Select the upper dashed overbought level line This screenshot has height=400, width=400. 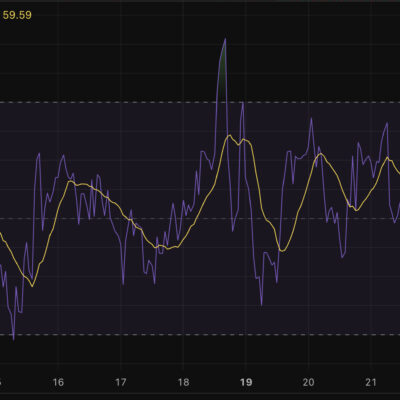200,102
